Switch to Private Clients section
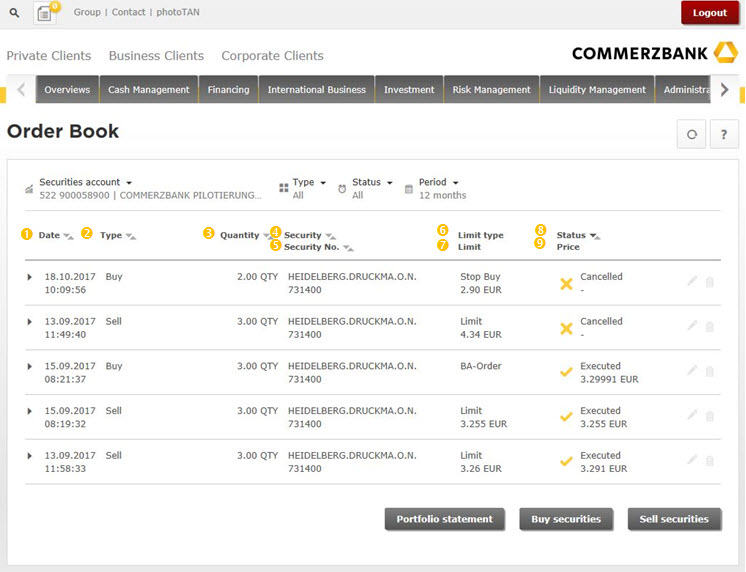Image resolution: width=746 pixels, height=572 pixels. 49,56
